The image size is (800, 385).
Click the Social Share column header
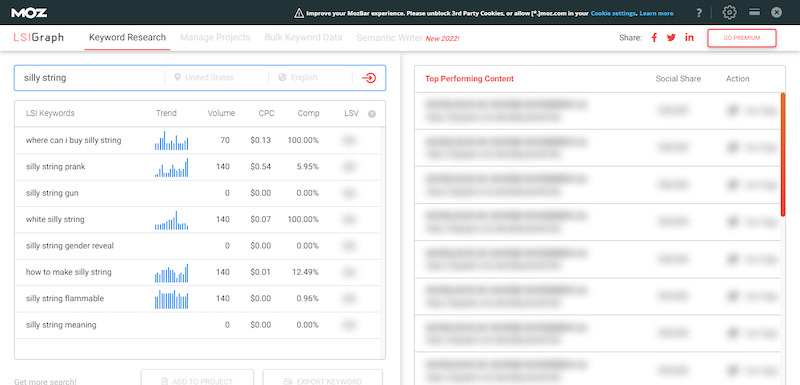[678, 79]
